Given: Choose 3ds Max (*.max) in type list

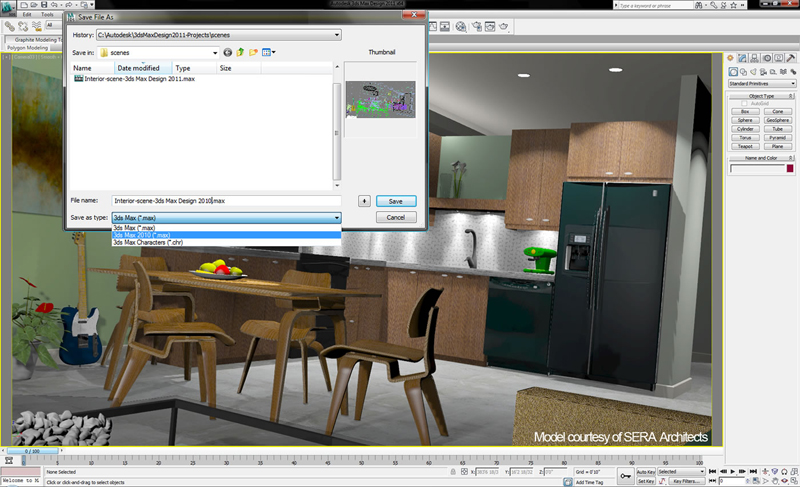Looking at the screenshot, I should (227, 227).
